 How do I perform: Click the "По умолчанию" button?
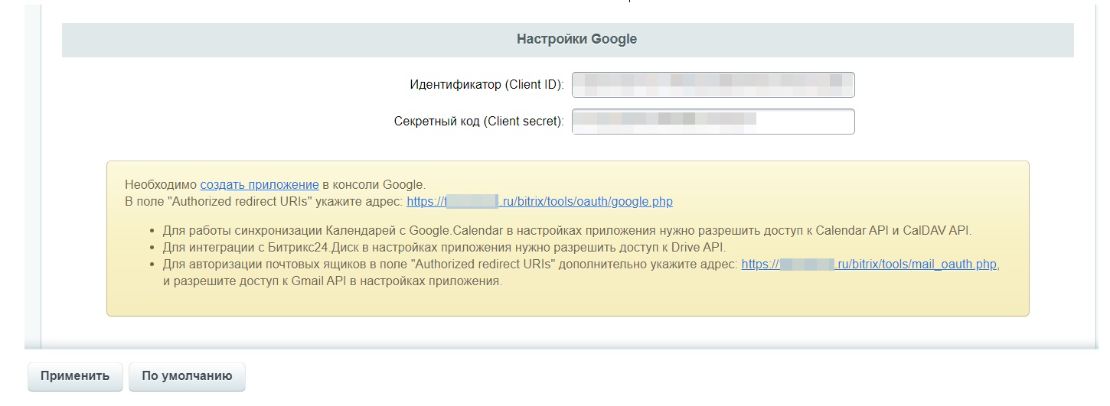coord(187,377)
